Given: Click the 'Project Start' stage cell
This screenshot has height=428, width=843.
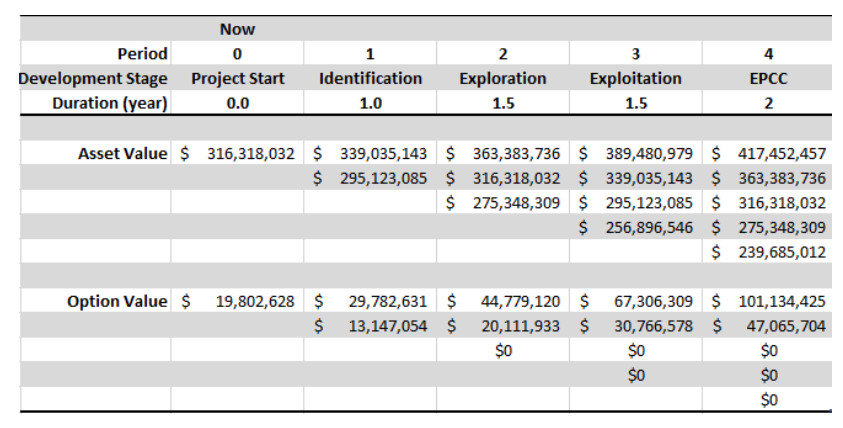Looking at the screenshot, I should [237, 78].
